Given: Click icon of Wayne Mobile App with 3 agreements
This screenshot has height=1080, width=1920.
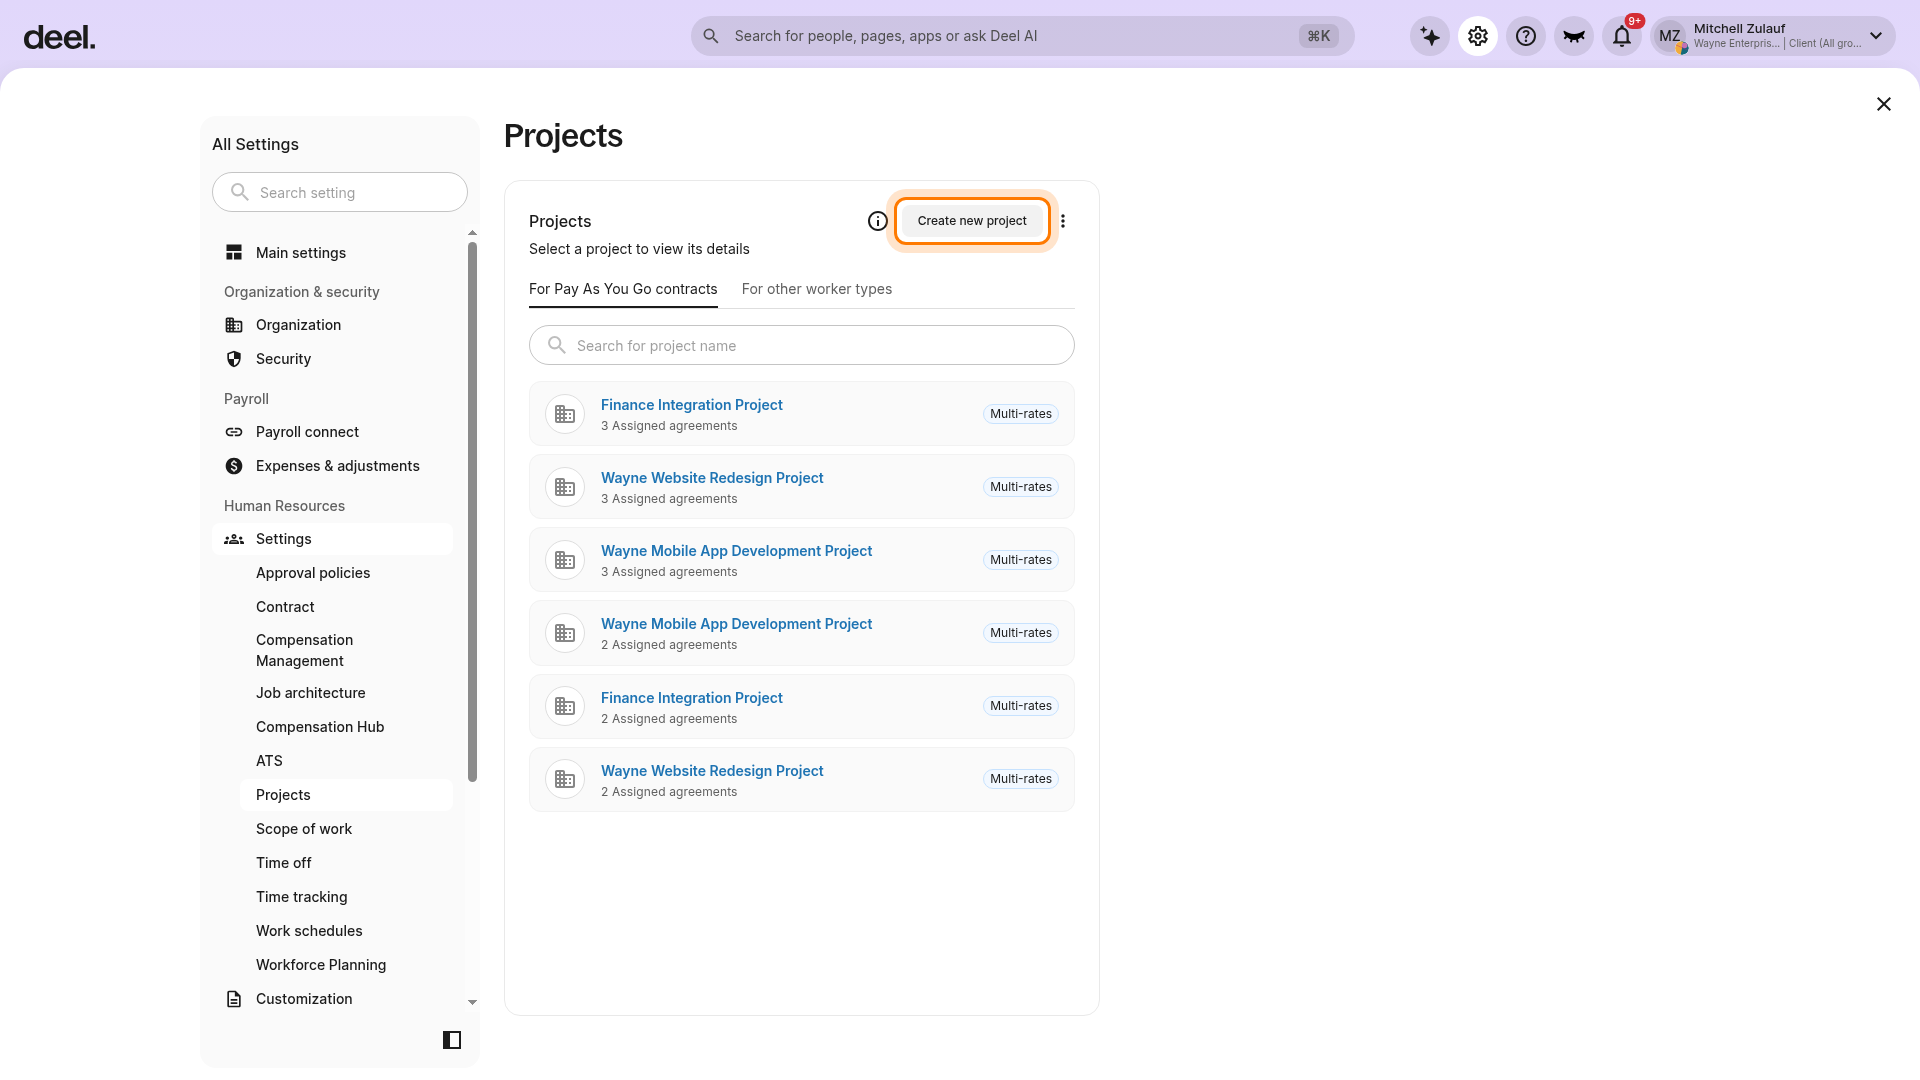Looking at the screenshot, I should point(565,560).
